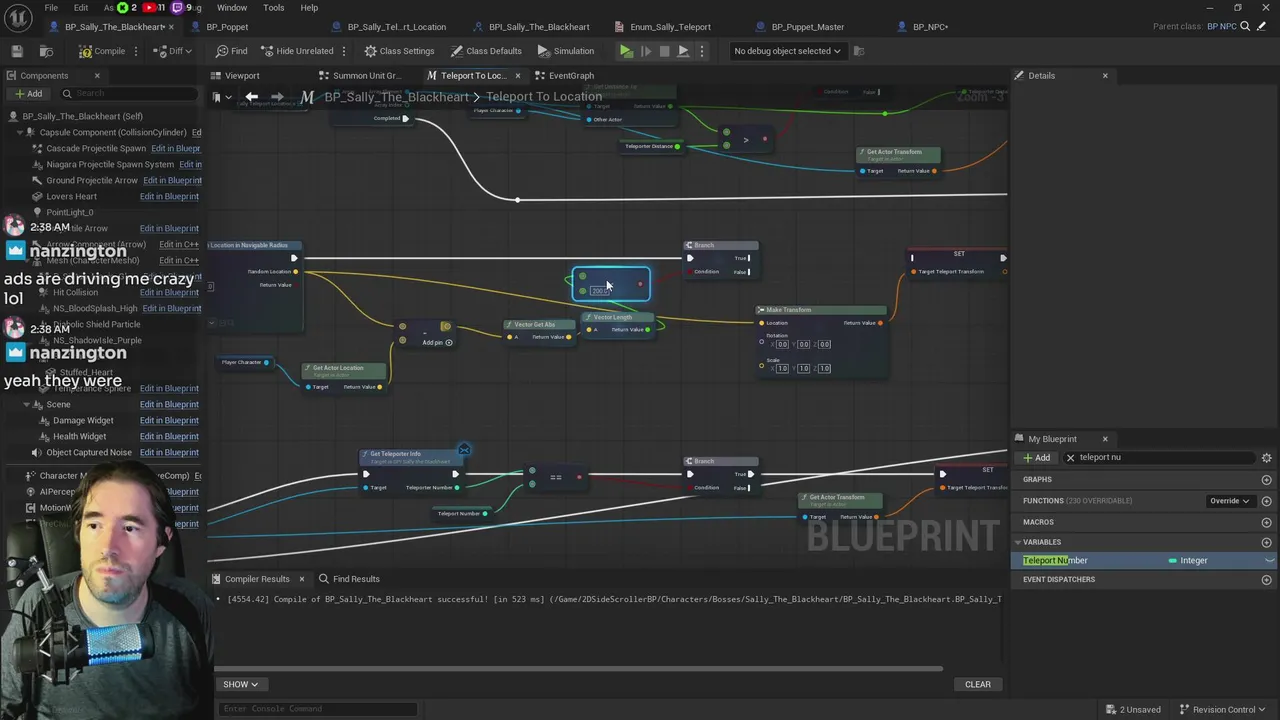
Task: Navigate forward in graph history
Action: click(x=277, y=96)
